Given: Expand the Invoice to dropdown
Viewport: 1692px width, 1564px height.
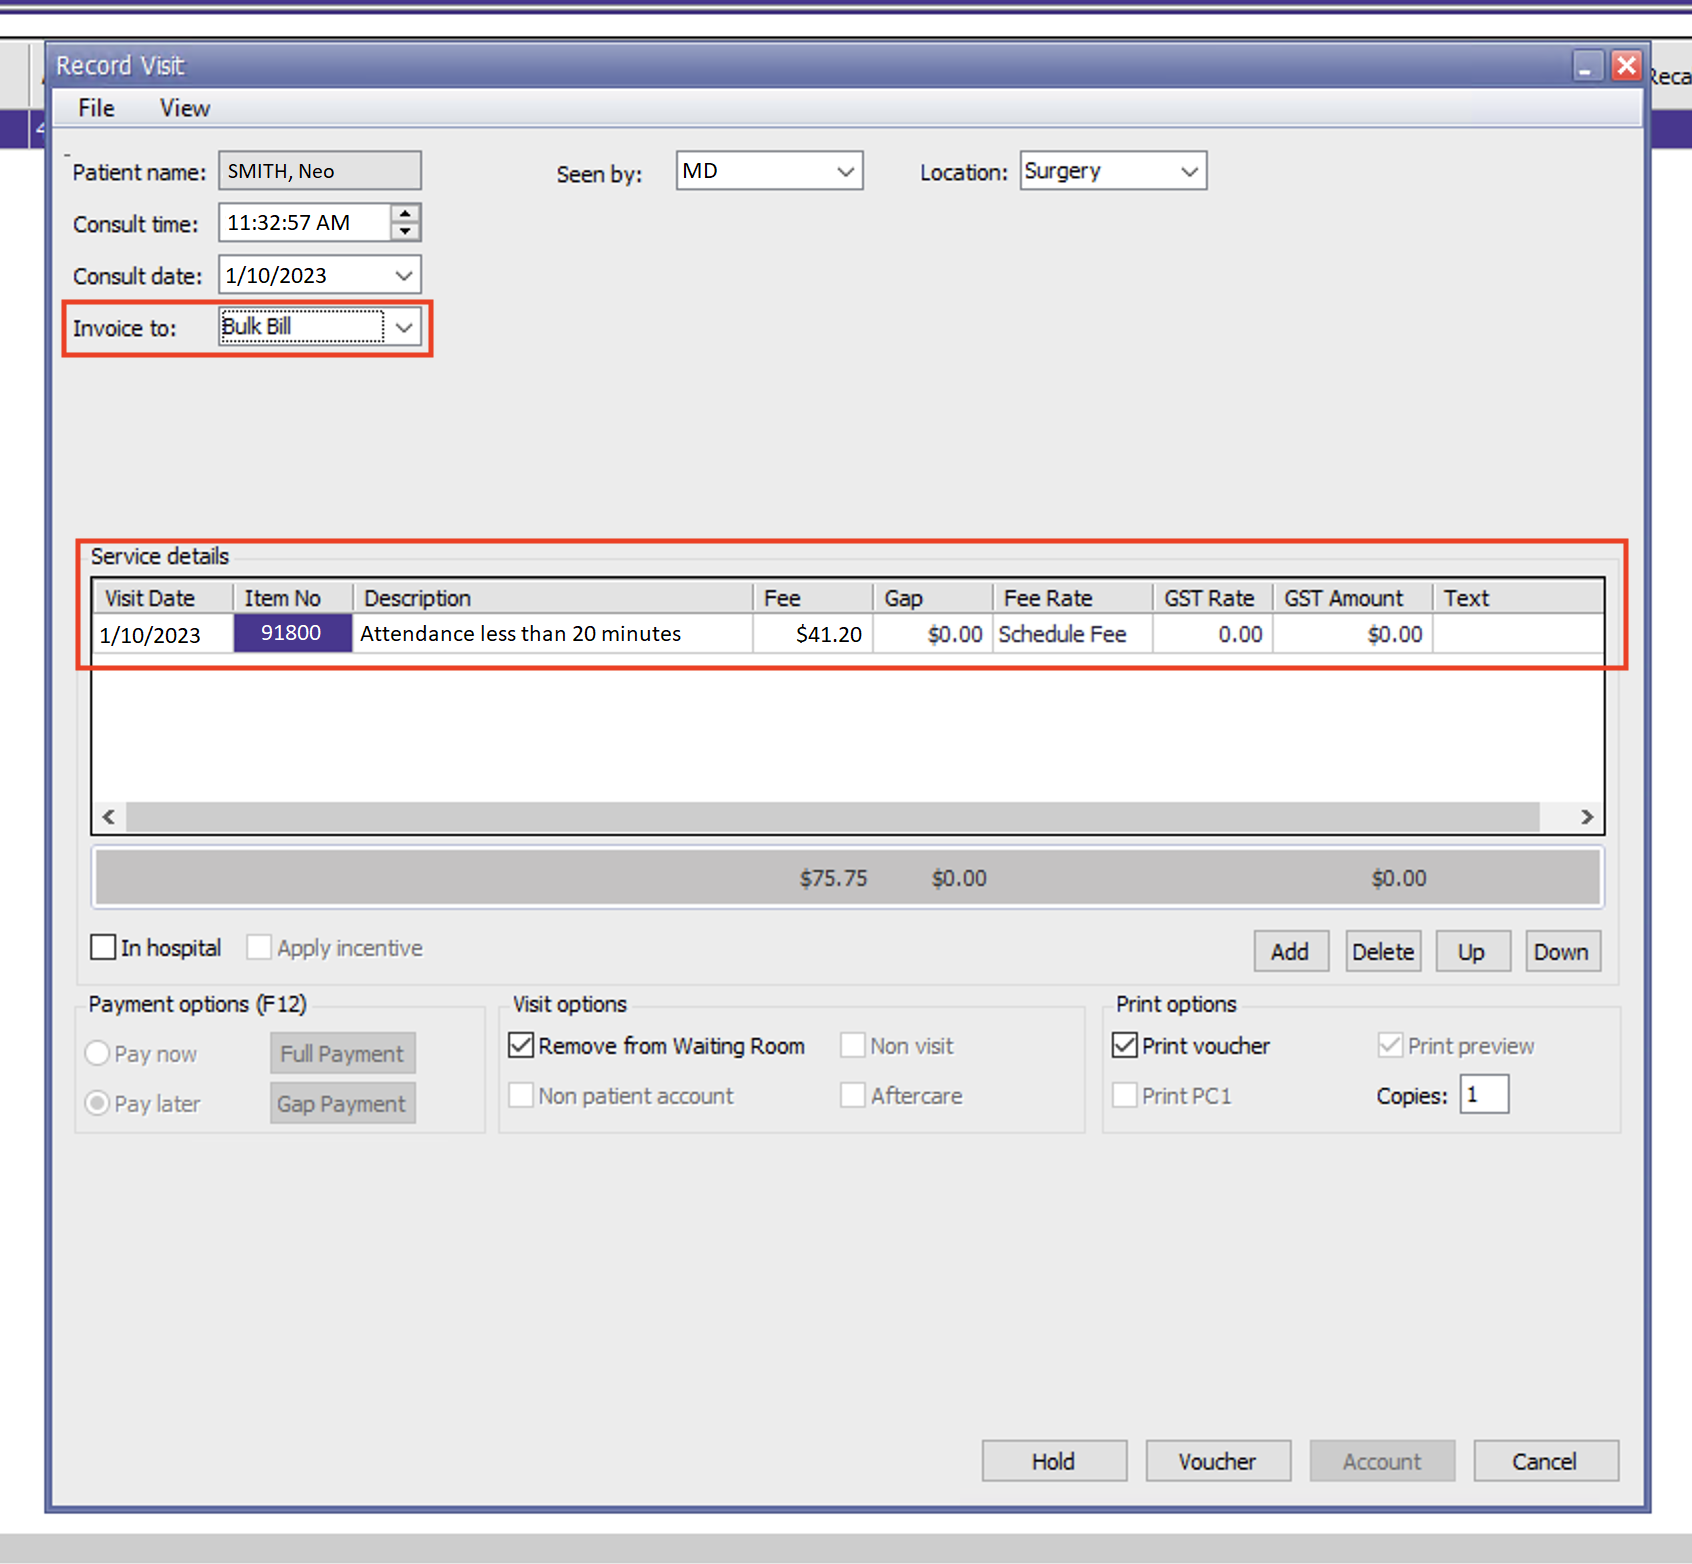Looking at the screenshot, I should click(x=404, y=327).
